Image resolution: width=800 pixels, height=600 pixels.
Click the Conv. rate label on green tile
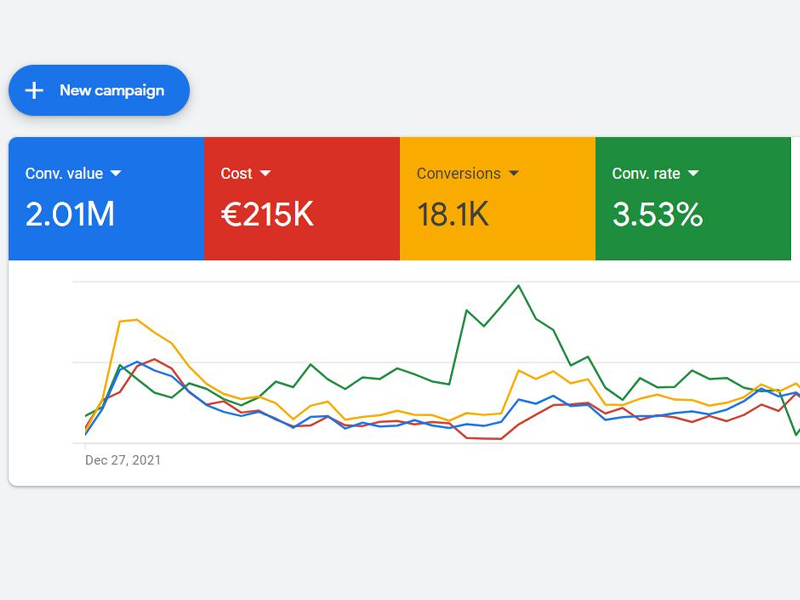646,174
